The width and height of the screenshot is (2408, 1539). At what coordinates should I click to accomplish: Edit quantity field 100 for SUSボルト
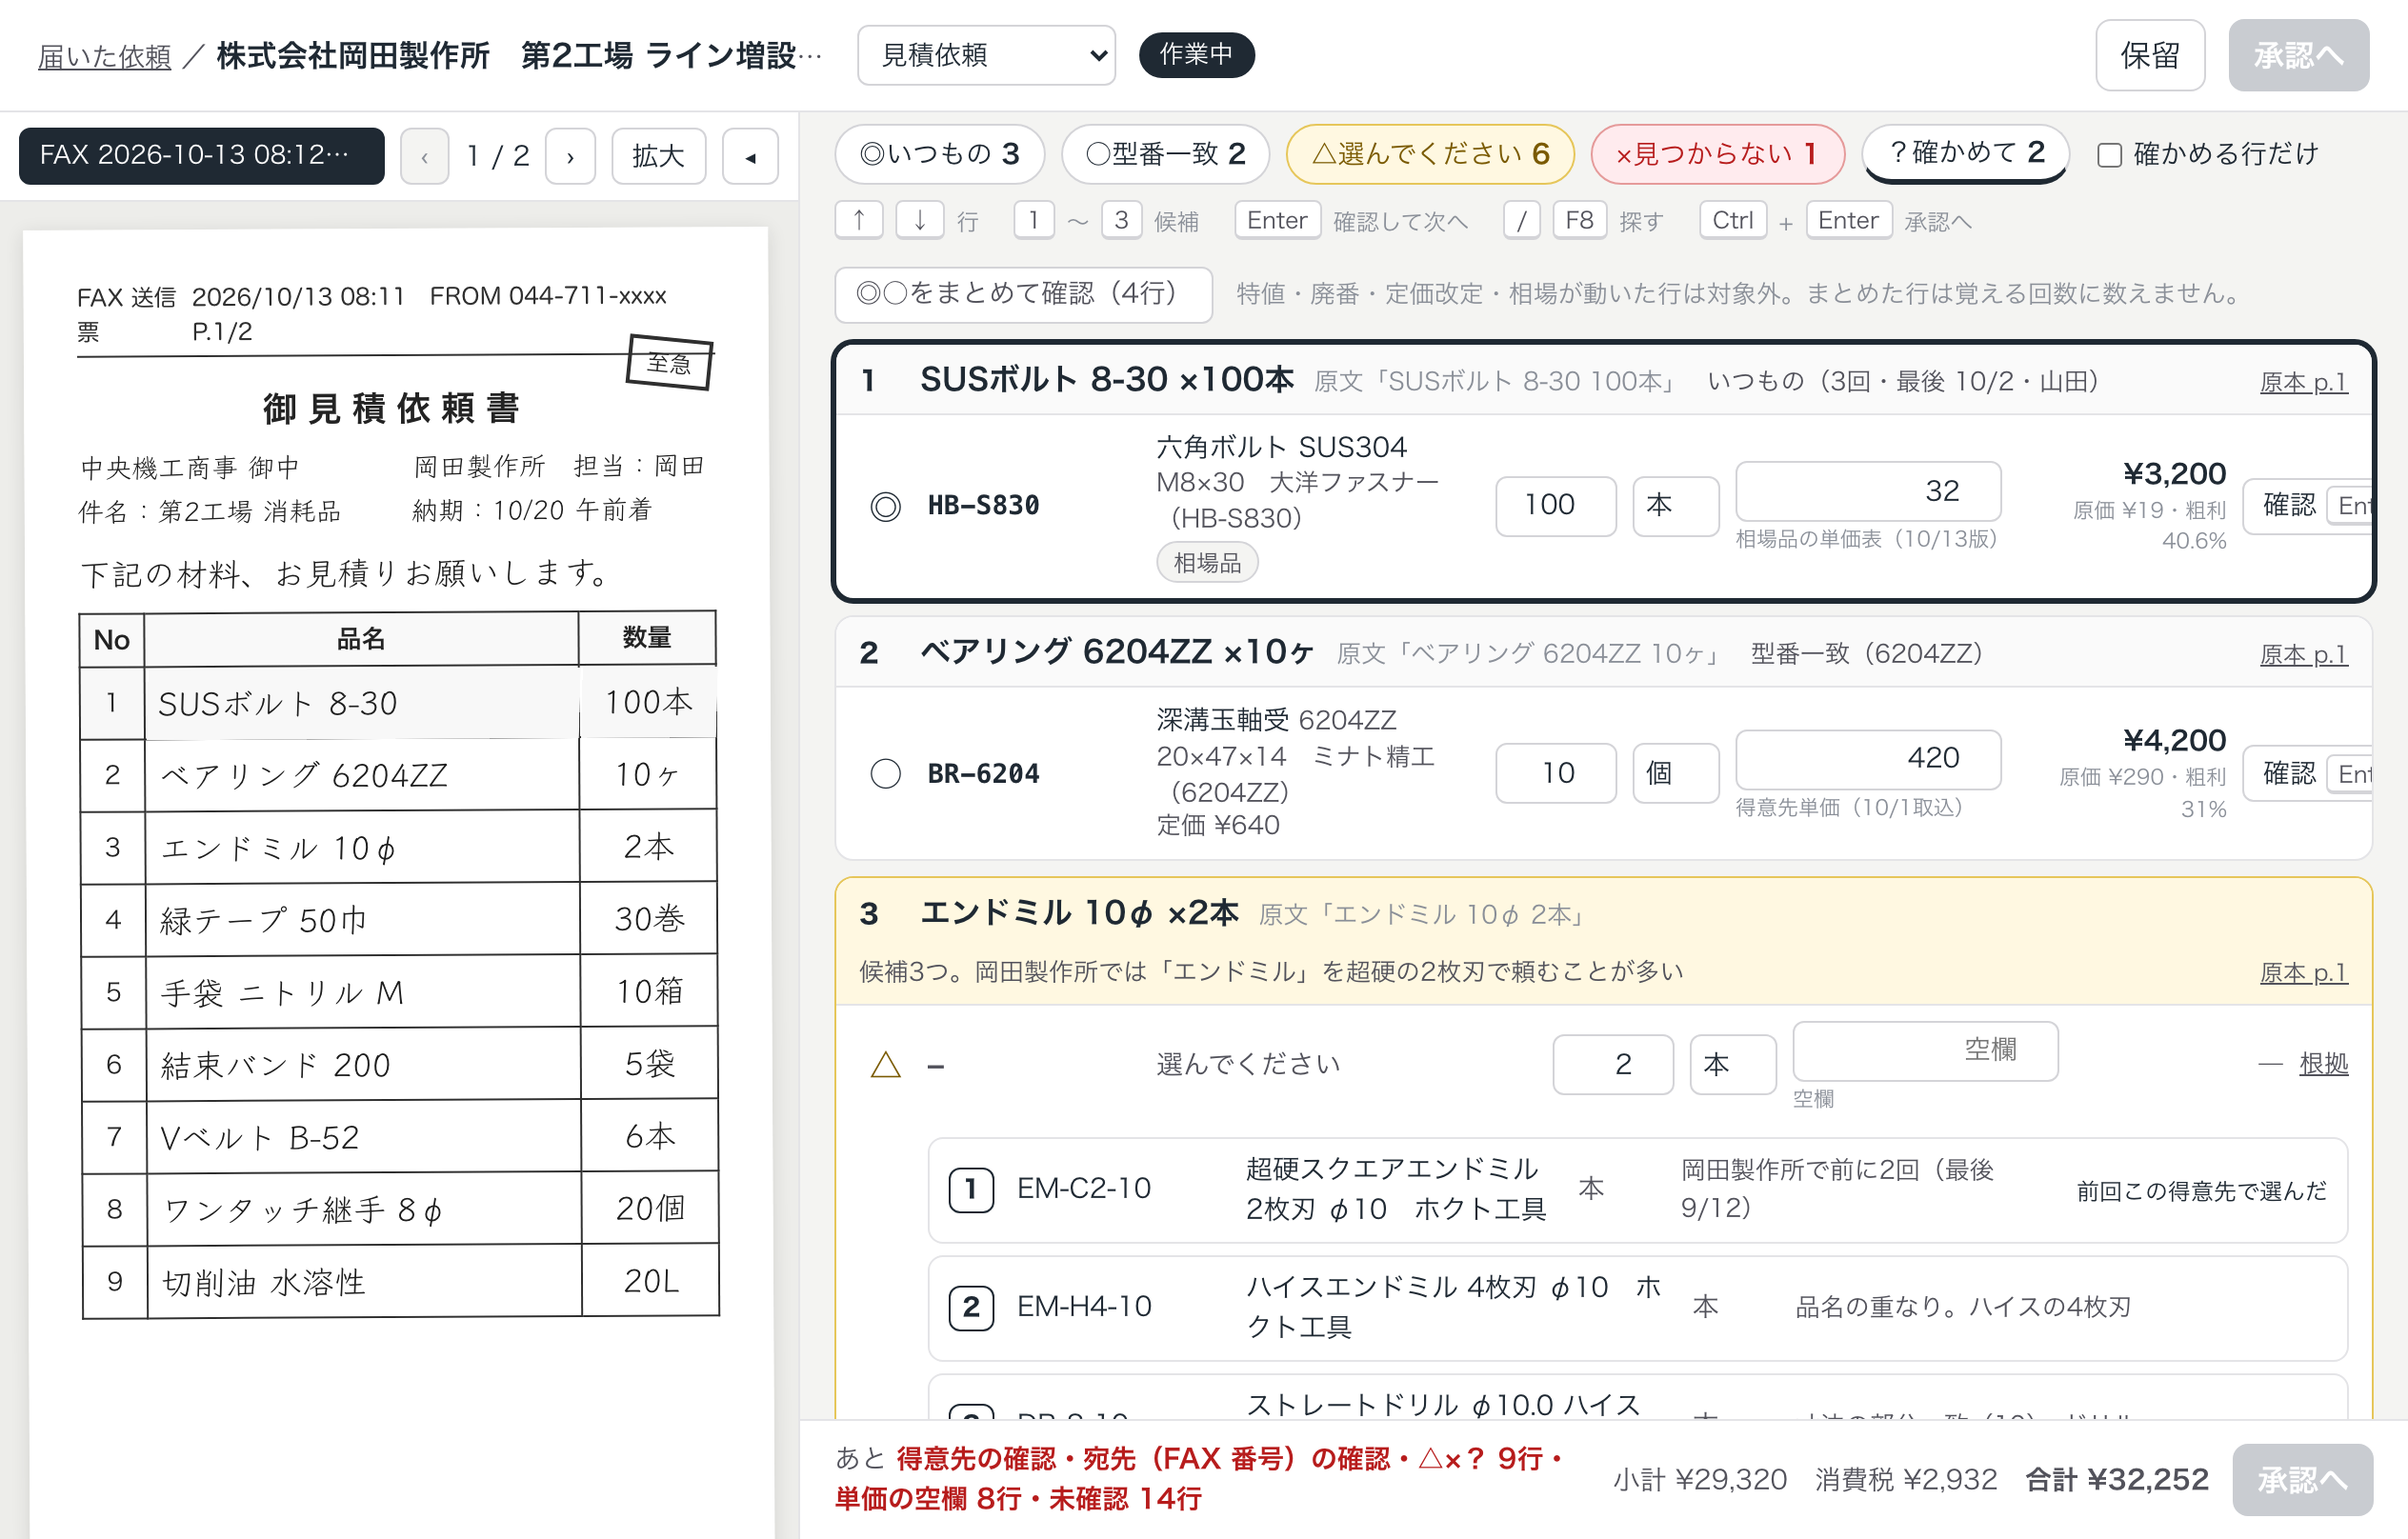[x=1555, y=506]
